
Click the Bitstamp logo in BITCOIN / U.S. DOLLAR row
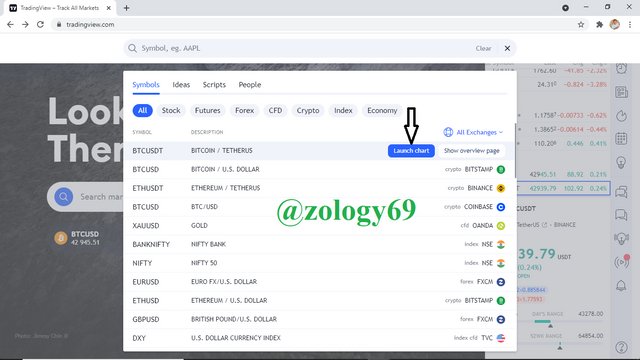[501, 169]
